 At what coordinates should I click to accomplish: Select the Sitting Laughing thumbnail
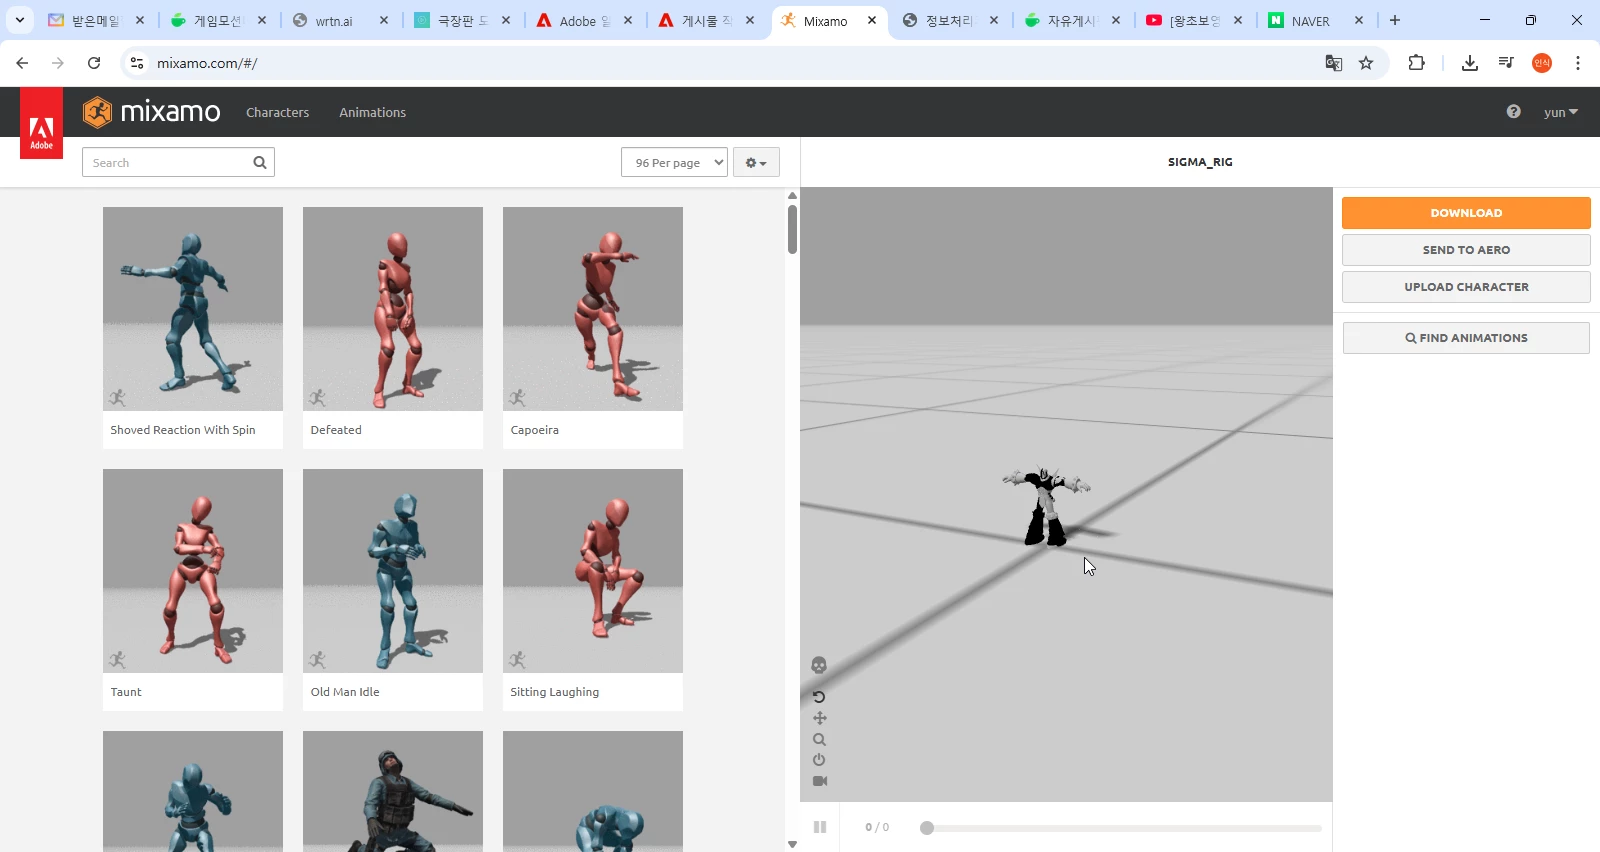click(593, 571)
